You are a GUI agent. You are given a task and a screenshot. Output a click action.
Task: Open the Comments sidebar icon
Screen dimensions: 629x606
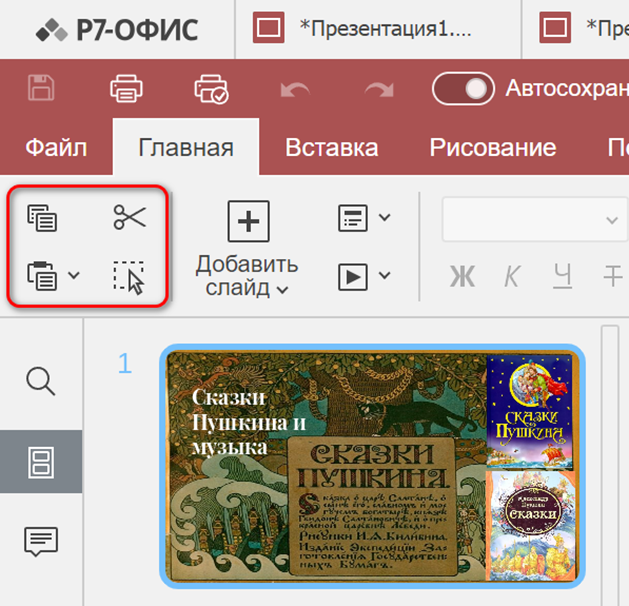pos(41,541)
